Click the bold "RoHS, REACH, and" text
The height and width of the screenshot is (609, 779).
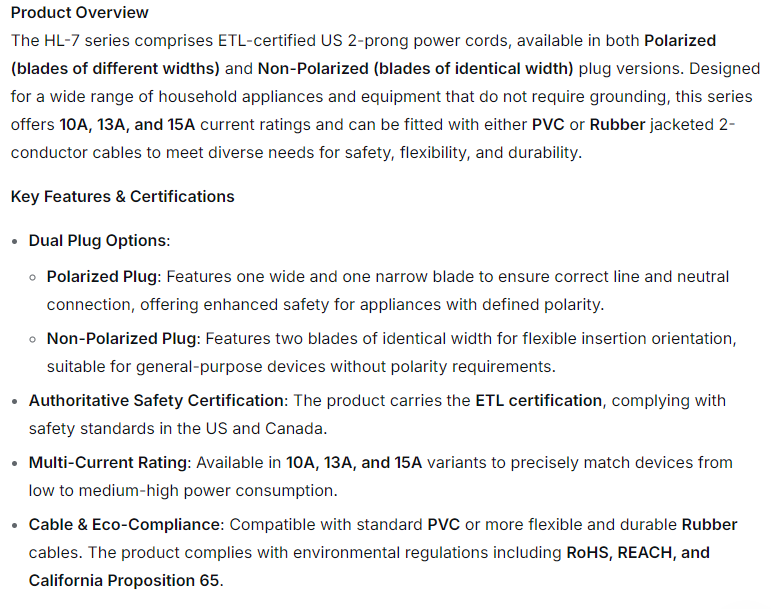[x=638, y=552]
